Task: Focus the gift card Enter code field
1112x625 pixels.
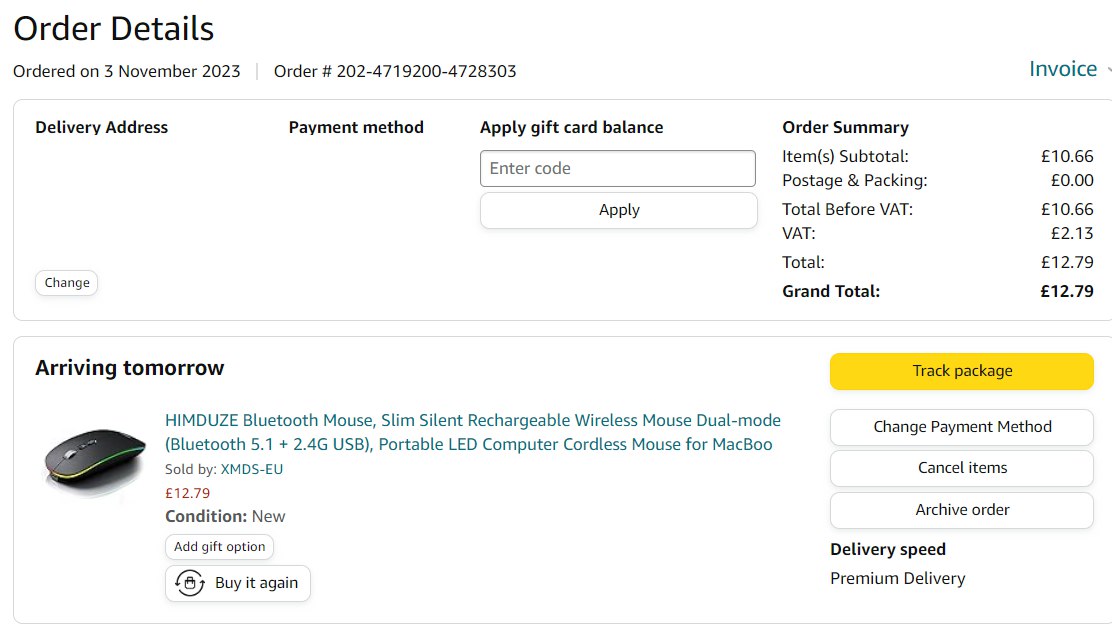Action: click(618, 168)
